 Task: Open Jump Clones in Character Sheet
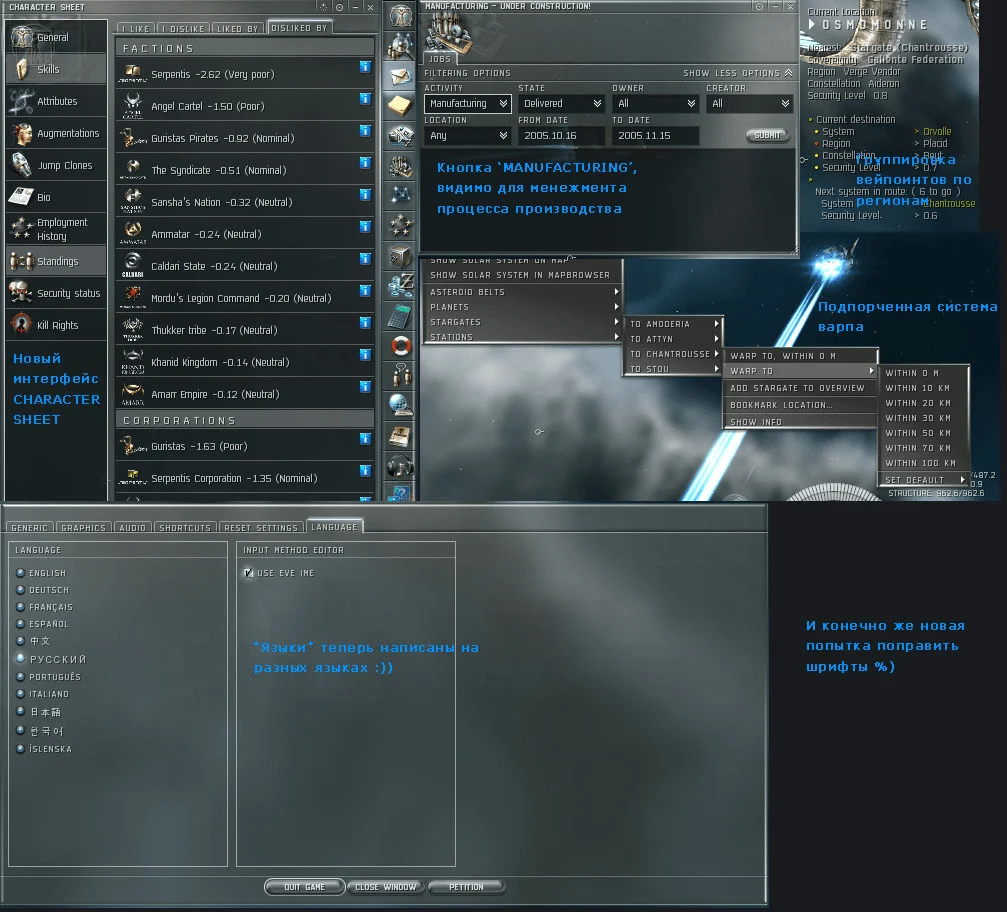56,165
